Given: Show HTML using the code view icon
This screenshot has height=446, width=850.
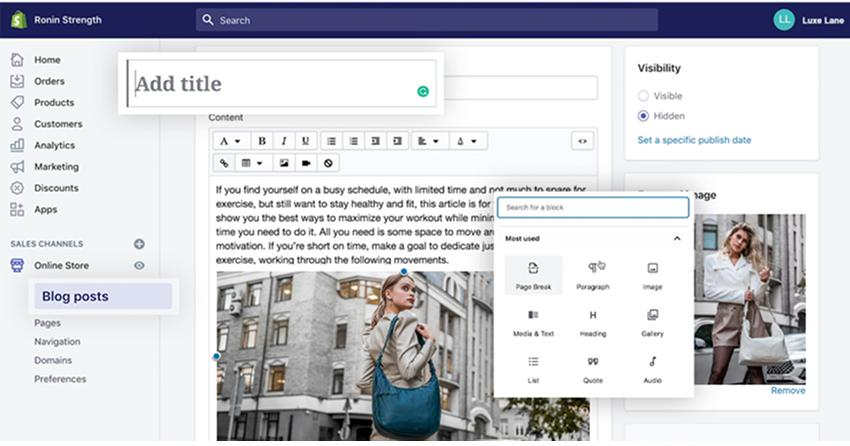Looking at the screenshot, I should click(x=582, y=141).
